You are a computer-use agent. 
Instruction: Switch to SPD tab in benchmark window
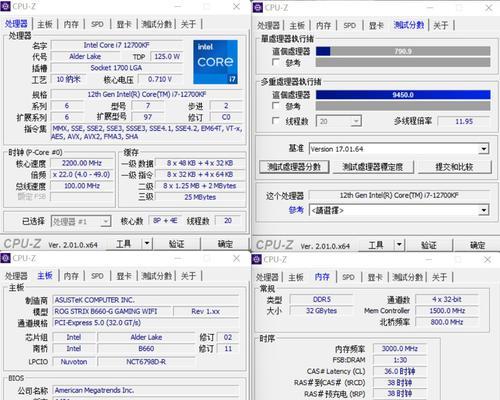[x=349, y=25]
